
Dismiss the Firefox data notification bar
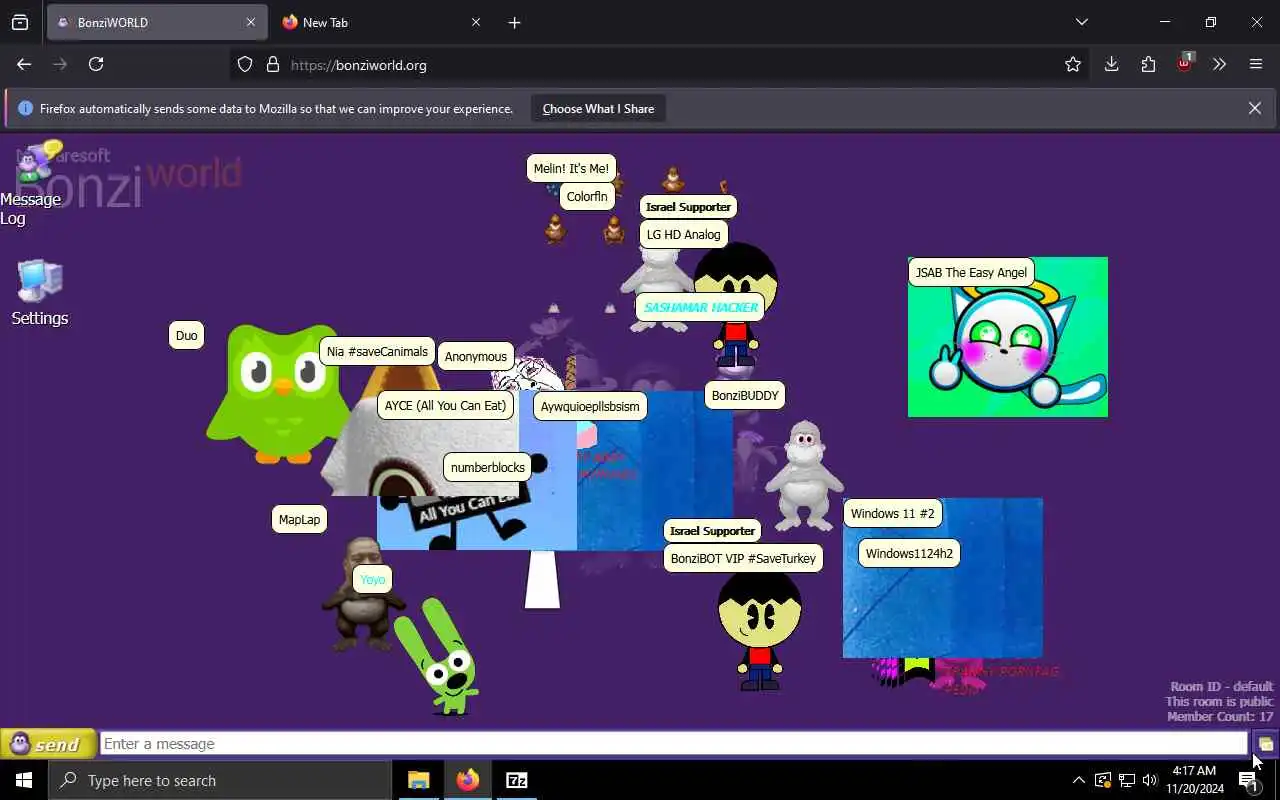point(1255,108)
